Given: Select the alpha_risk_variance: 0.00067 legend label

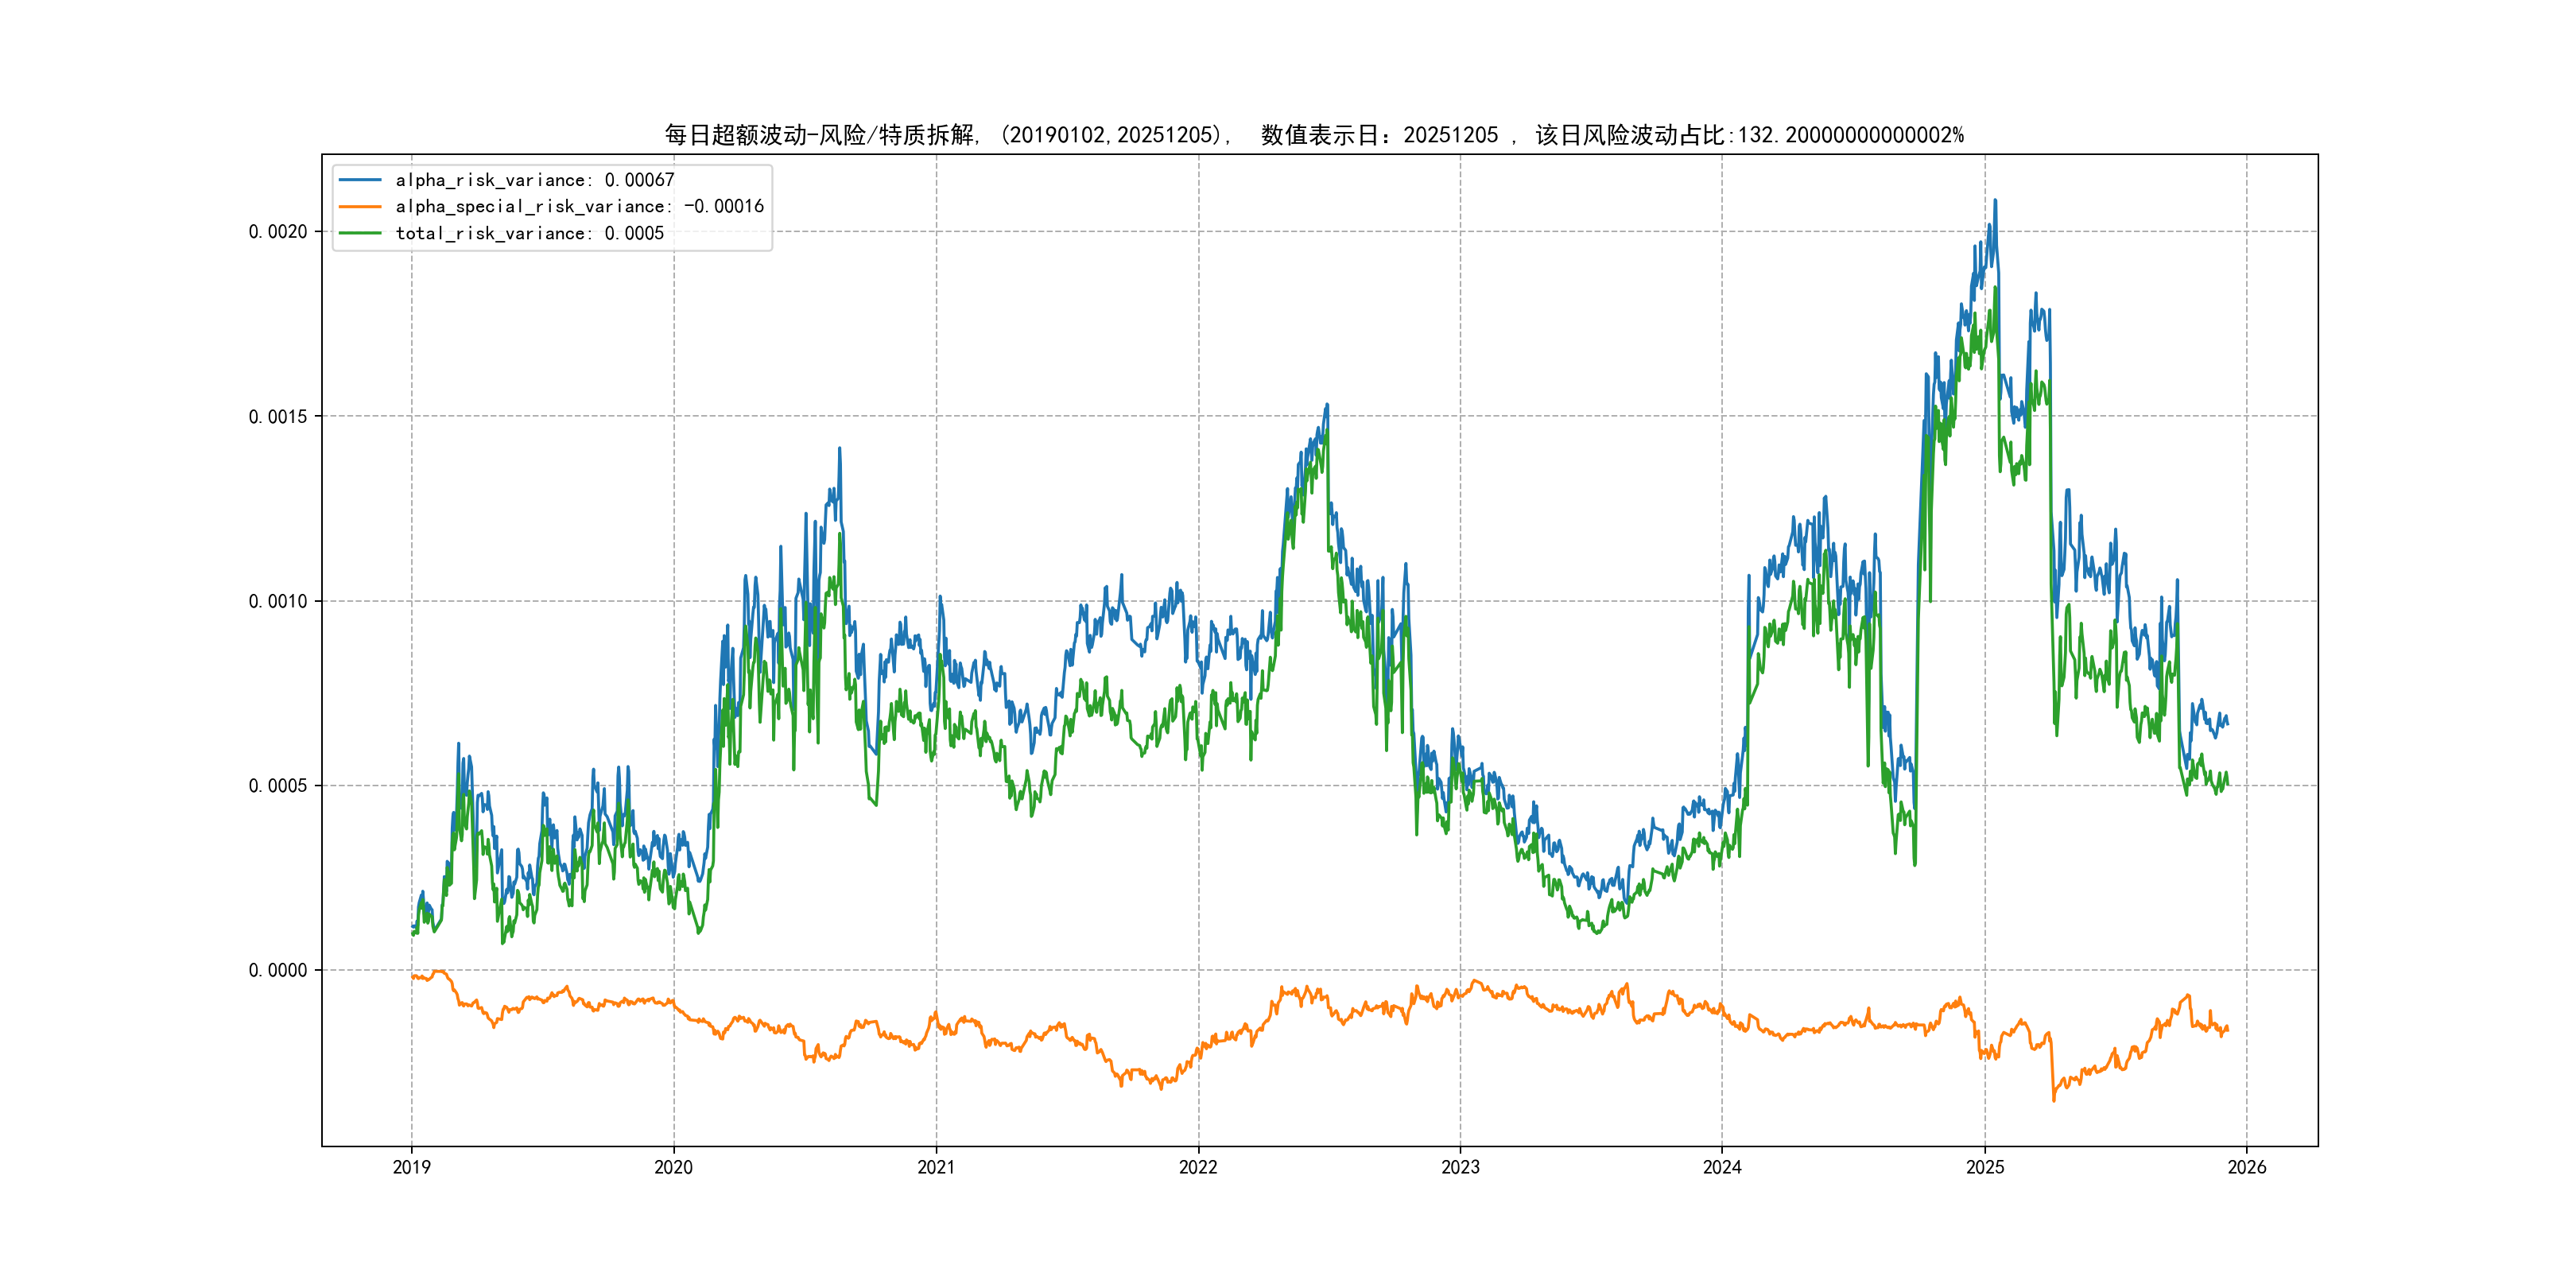Looking at the screenshot, I should coord(535,180).
